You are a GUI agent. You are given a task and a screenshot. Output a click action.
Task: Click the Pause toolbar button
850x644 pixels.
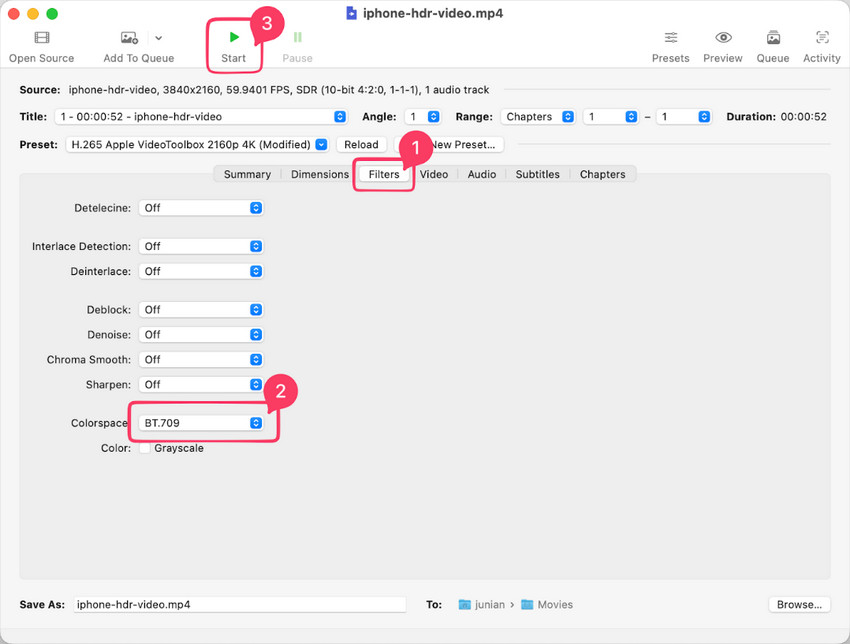[297, 46]
